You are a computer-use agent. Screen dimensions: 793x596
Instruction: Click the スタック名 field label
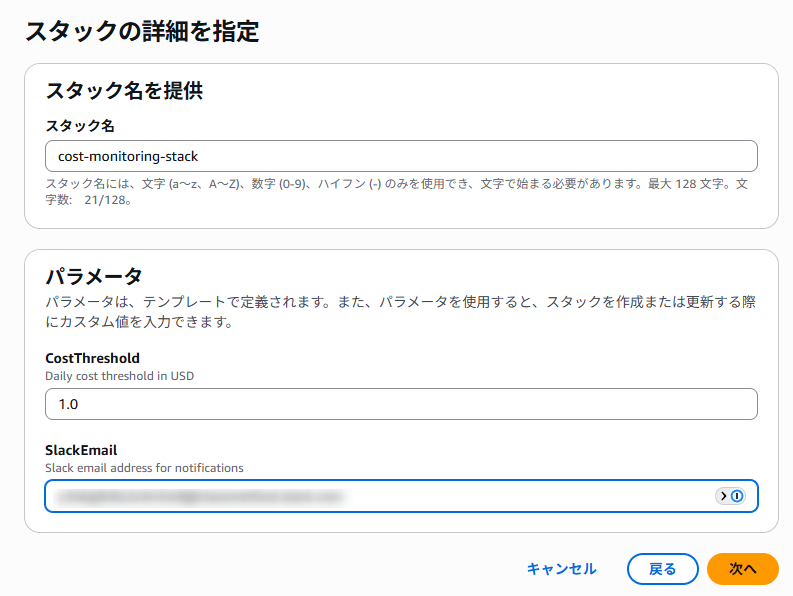[80, 127]
